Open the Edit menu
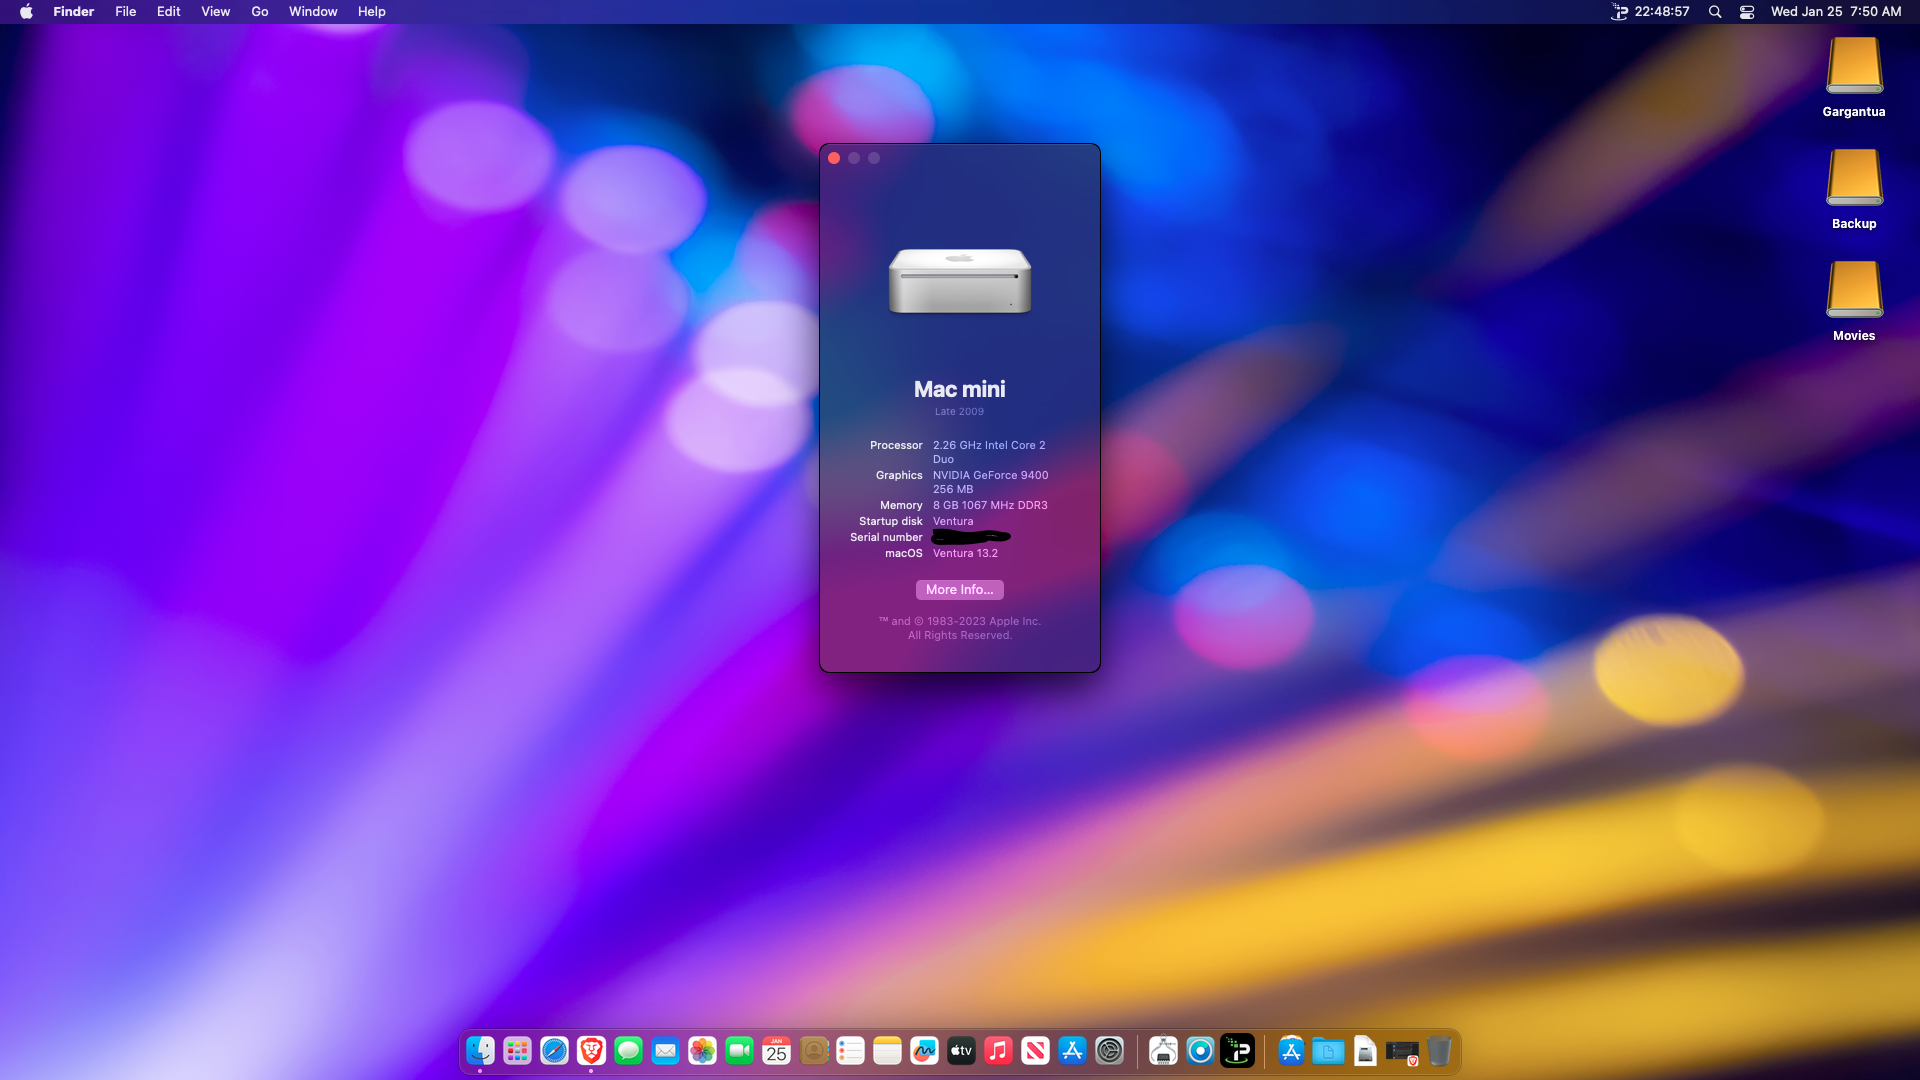Image resolution: width=1920 pixels, height=1080 pixels. pyautogui.click(x=168, y=12)
